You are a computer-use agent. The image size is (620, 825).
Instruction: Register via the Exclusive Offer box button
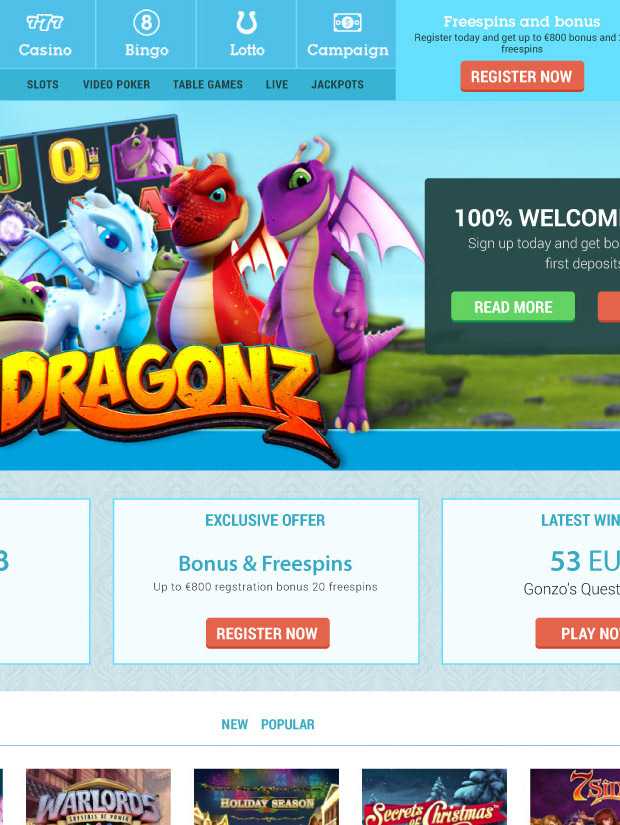(x=267, y=633)
